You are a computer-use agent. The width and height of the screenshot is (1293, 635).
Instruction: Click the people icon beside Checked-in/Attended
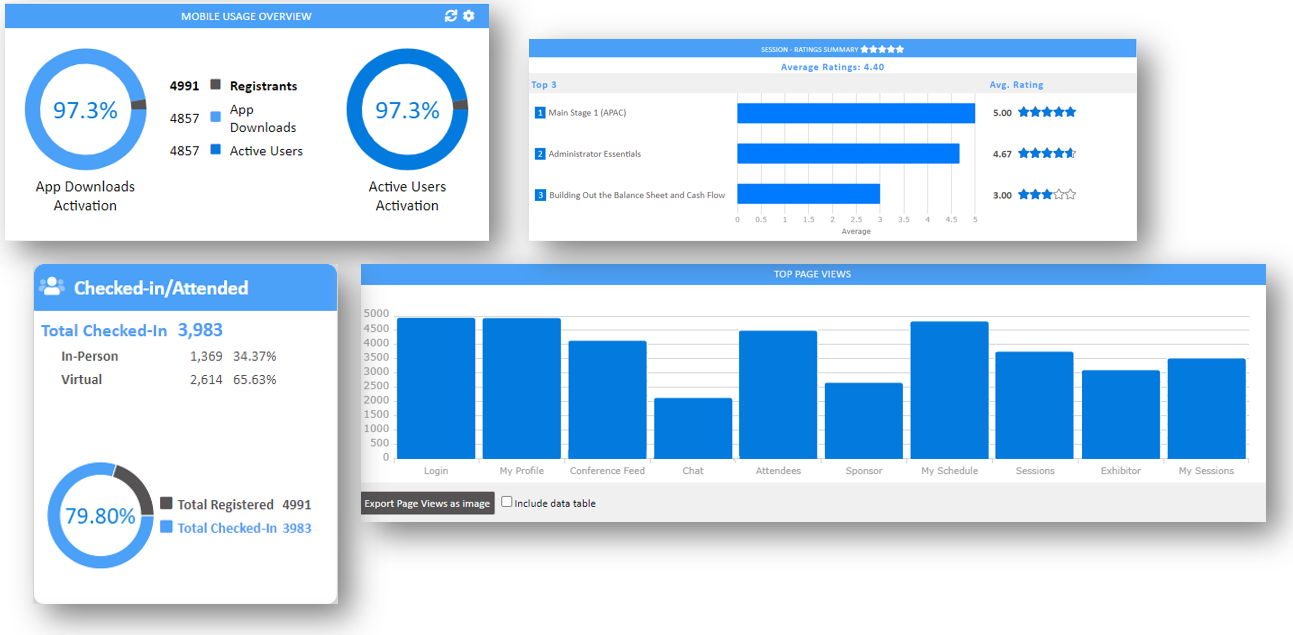coord(51,287)
